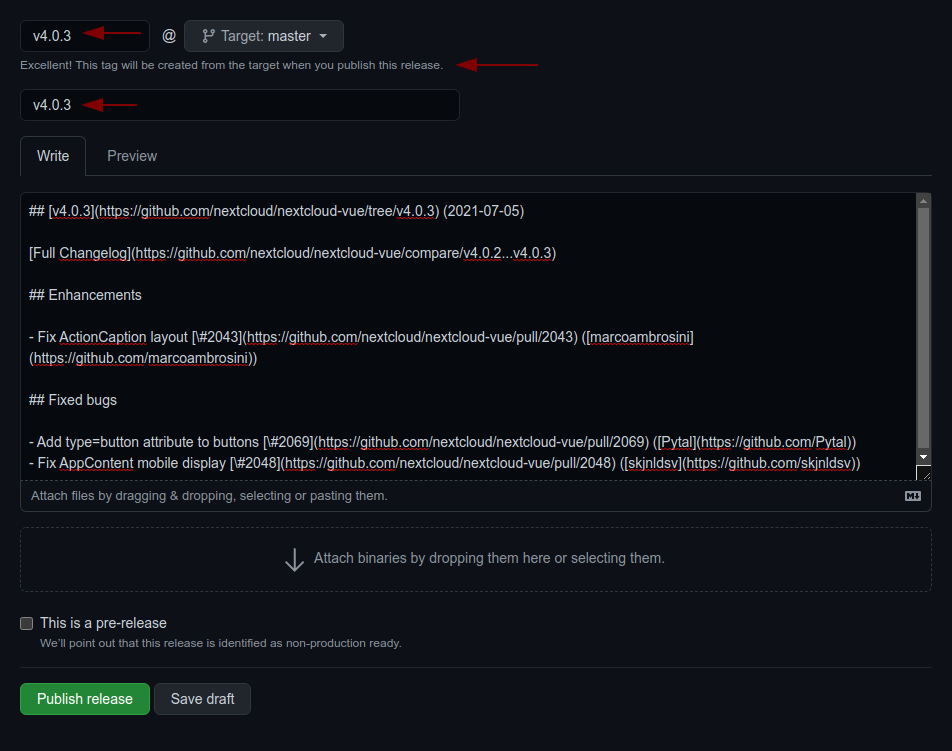Click the textarea scrollbar down arrow

(x=923, y=457)
